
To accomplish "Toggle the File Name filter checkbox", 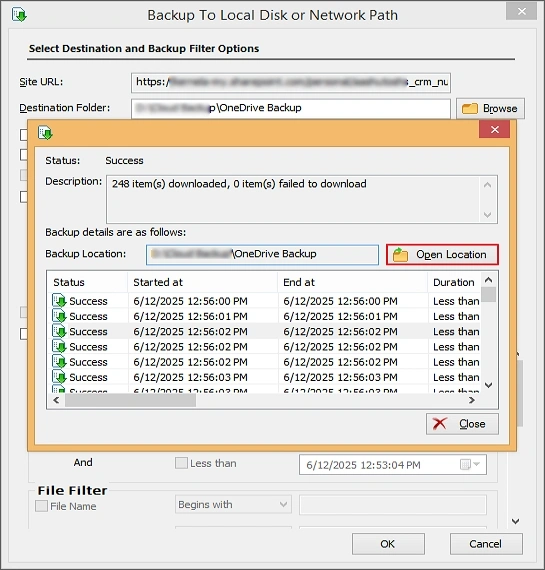I will (41, 506).
